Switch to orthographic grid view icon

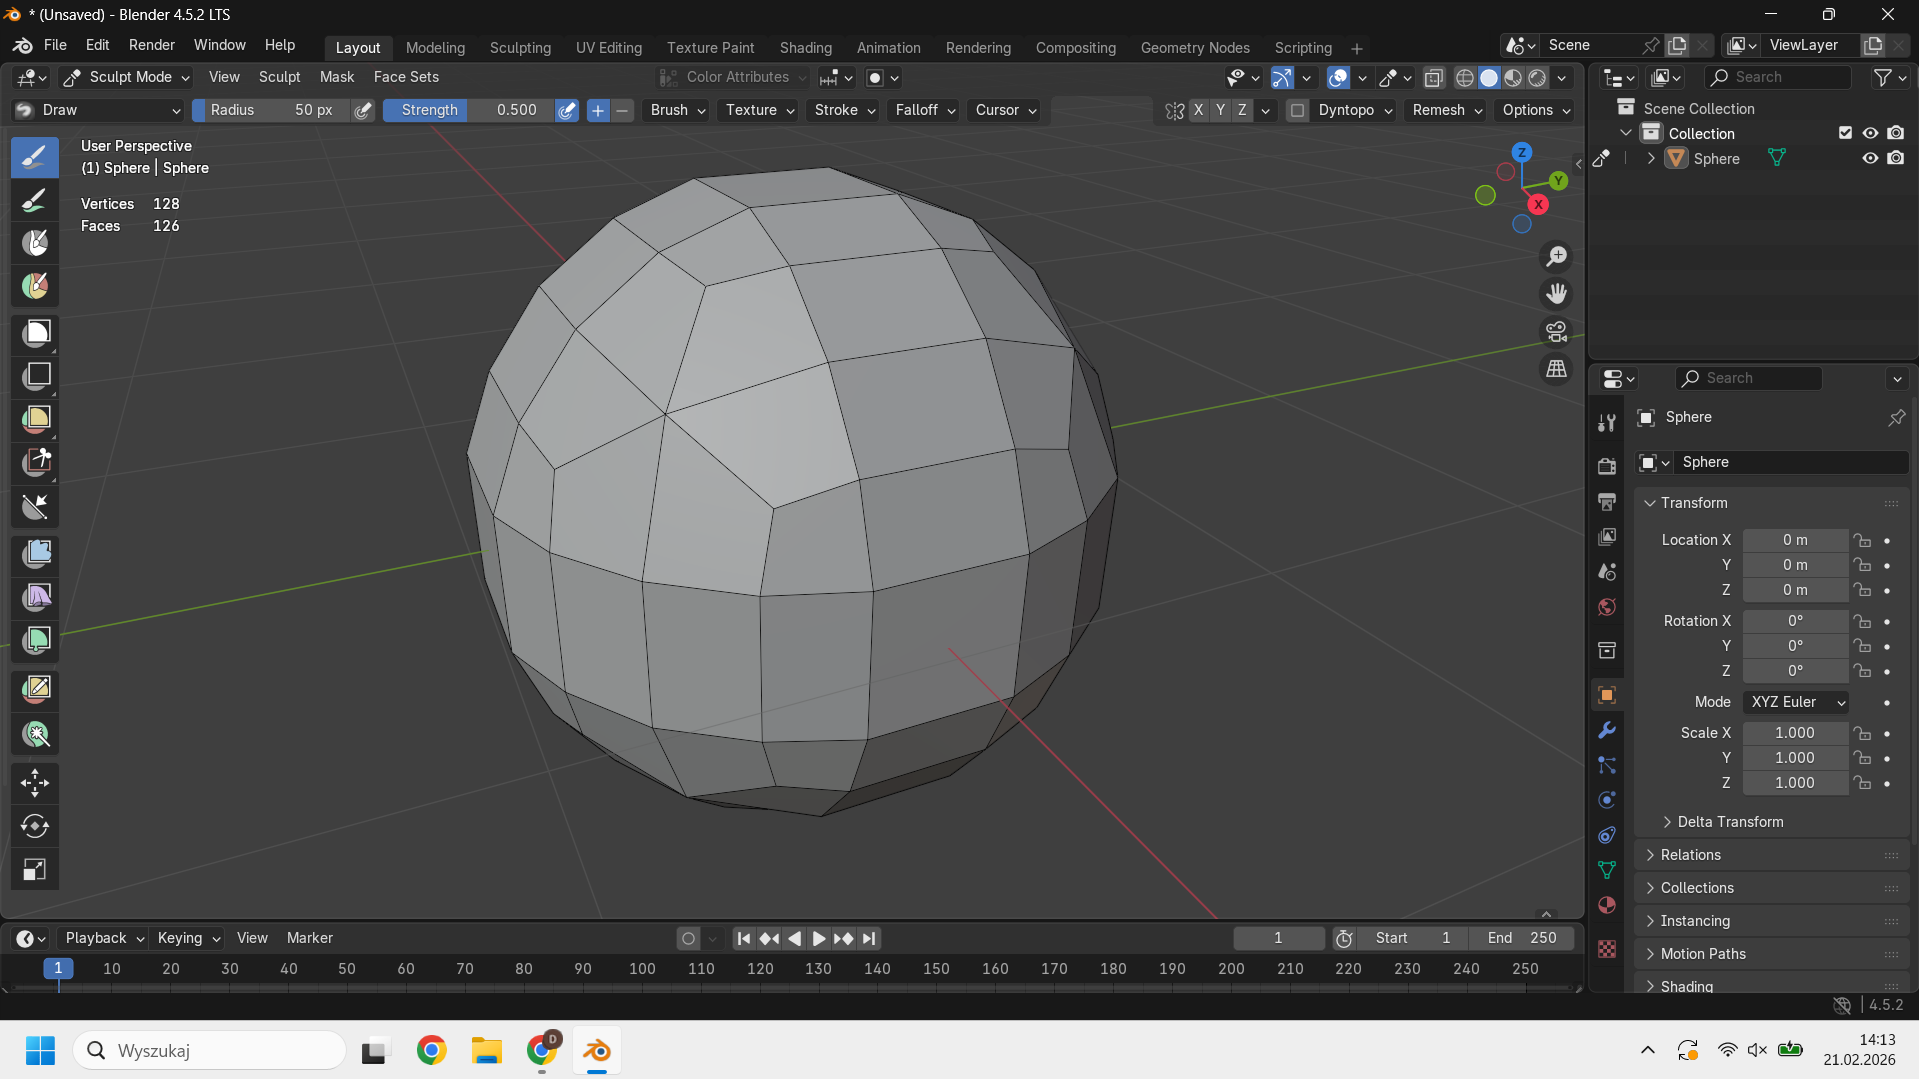click(1556, 369)
